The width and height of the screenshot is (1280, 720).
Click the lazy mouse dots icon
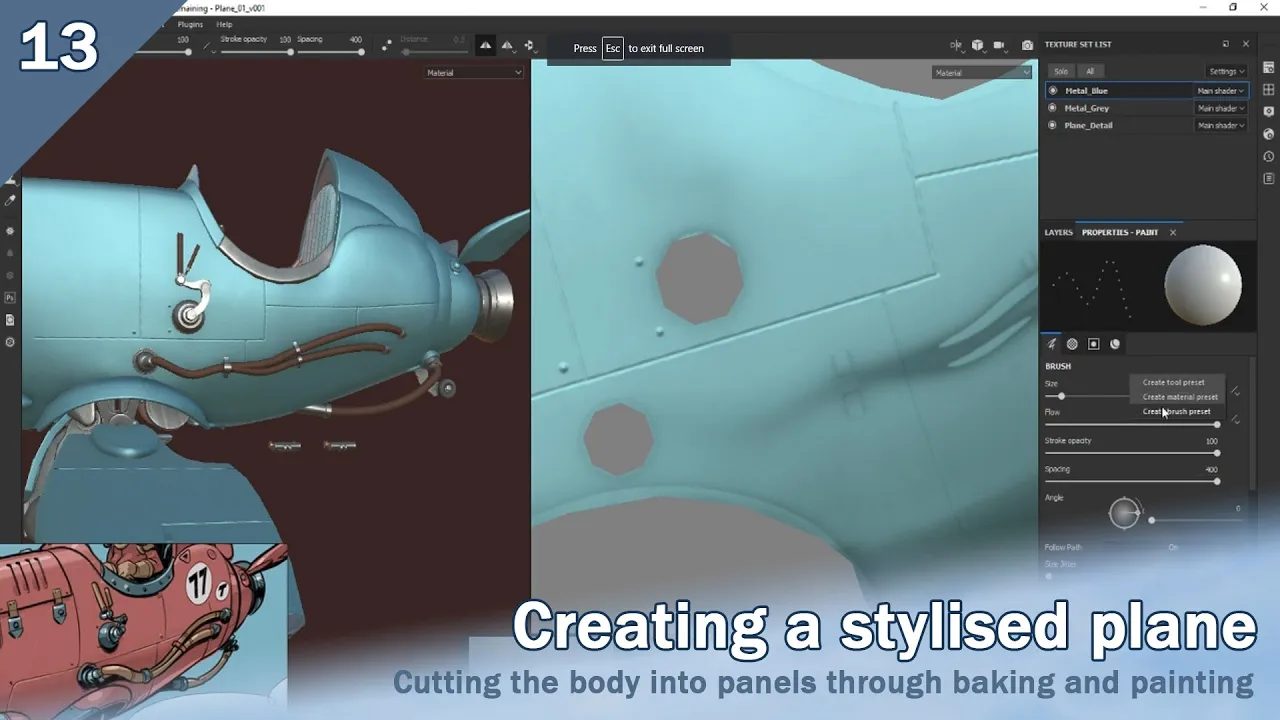(x=386, y=45)
